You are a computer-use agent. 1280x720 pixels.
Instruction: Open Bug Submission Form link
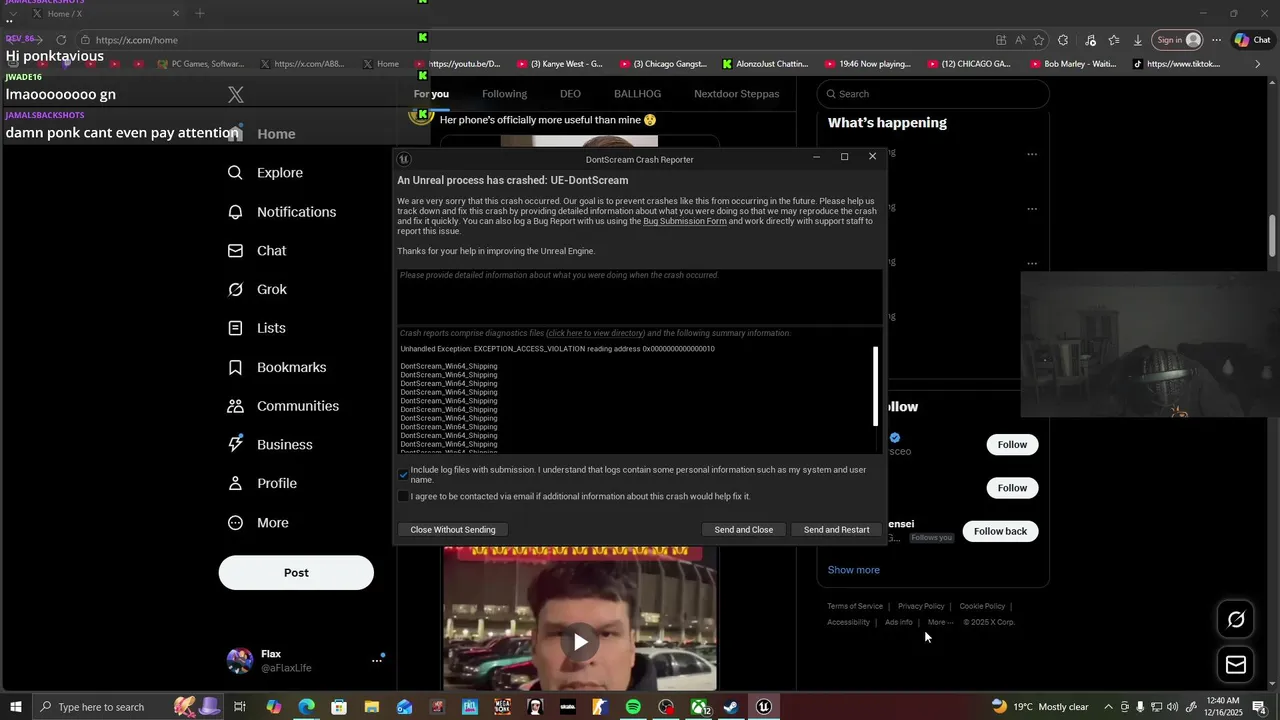[685, 221]
